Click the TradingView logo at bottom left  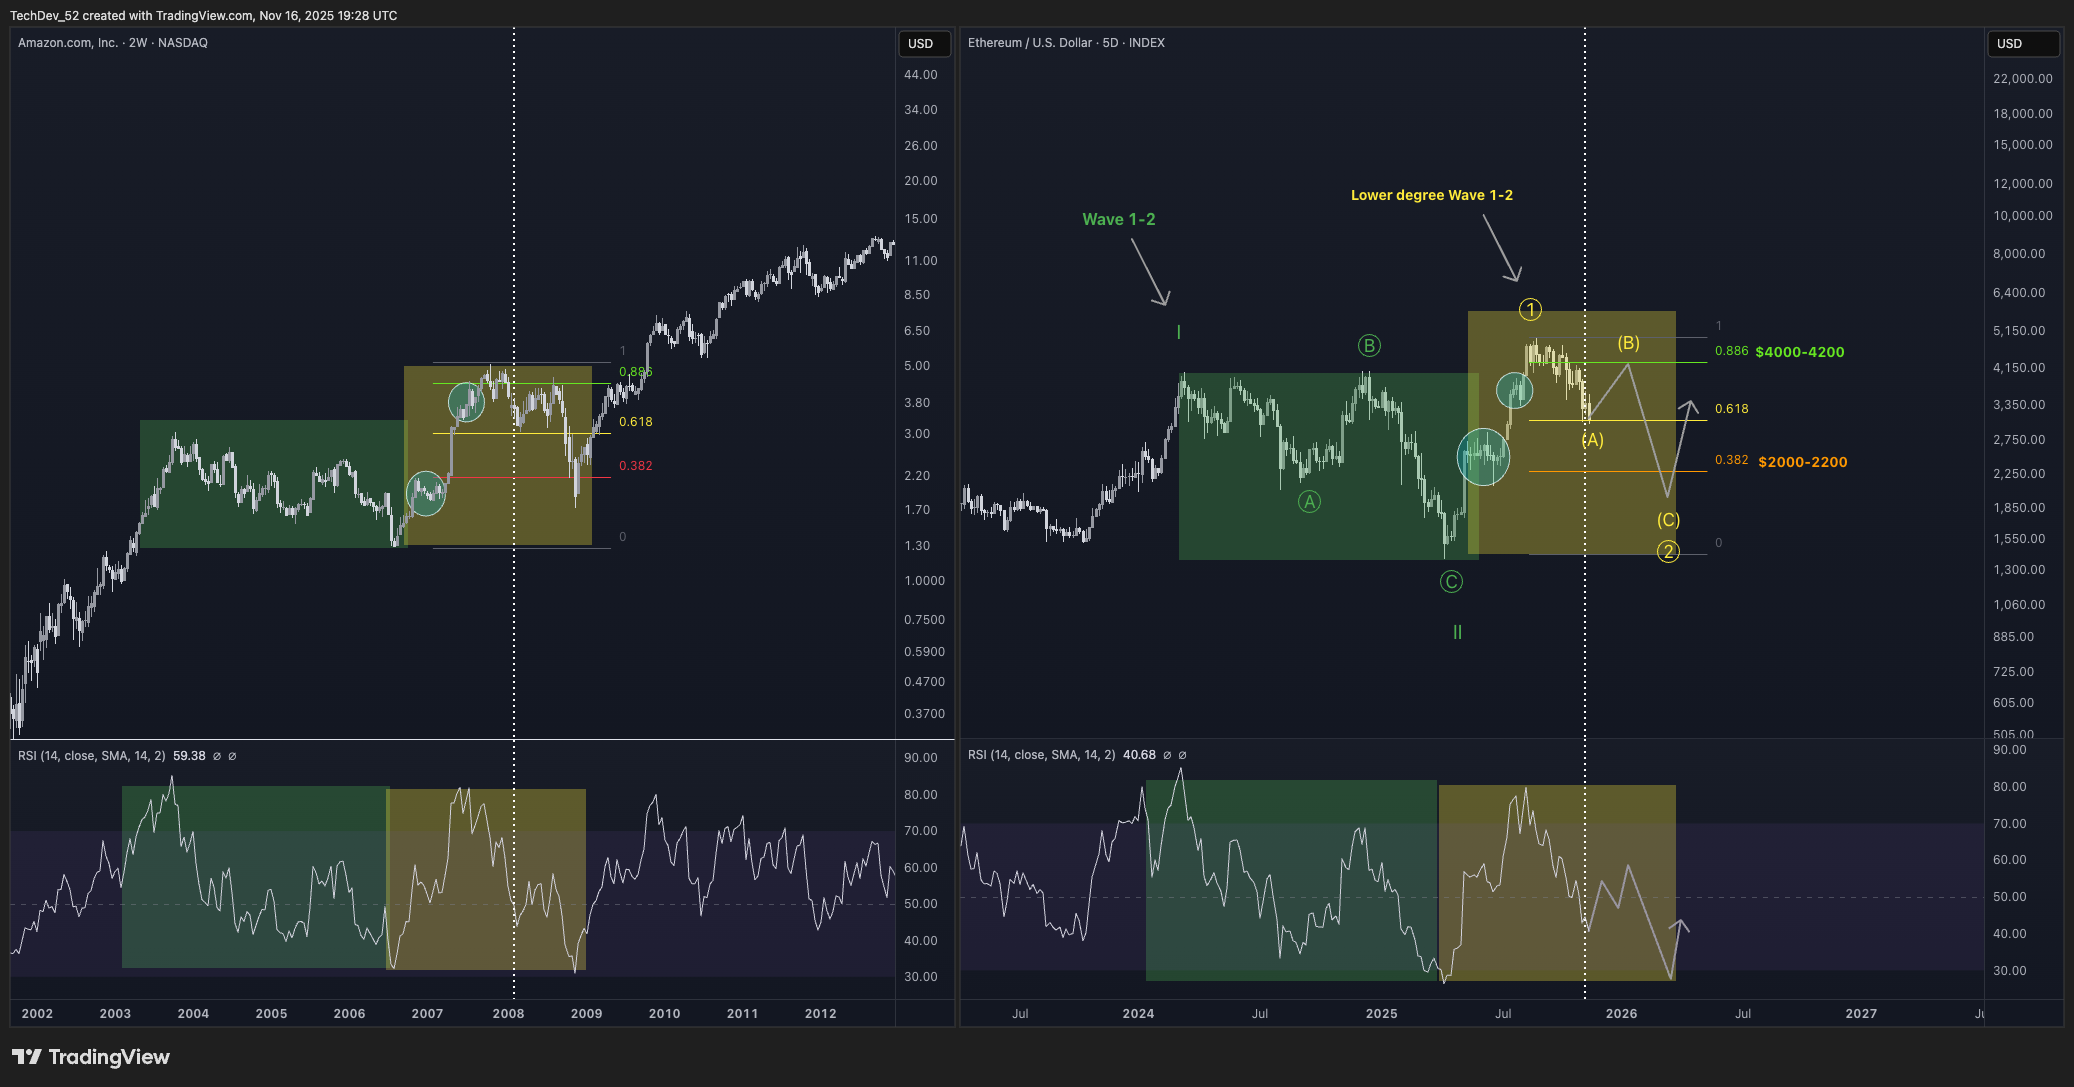click(90, 1057)
